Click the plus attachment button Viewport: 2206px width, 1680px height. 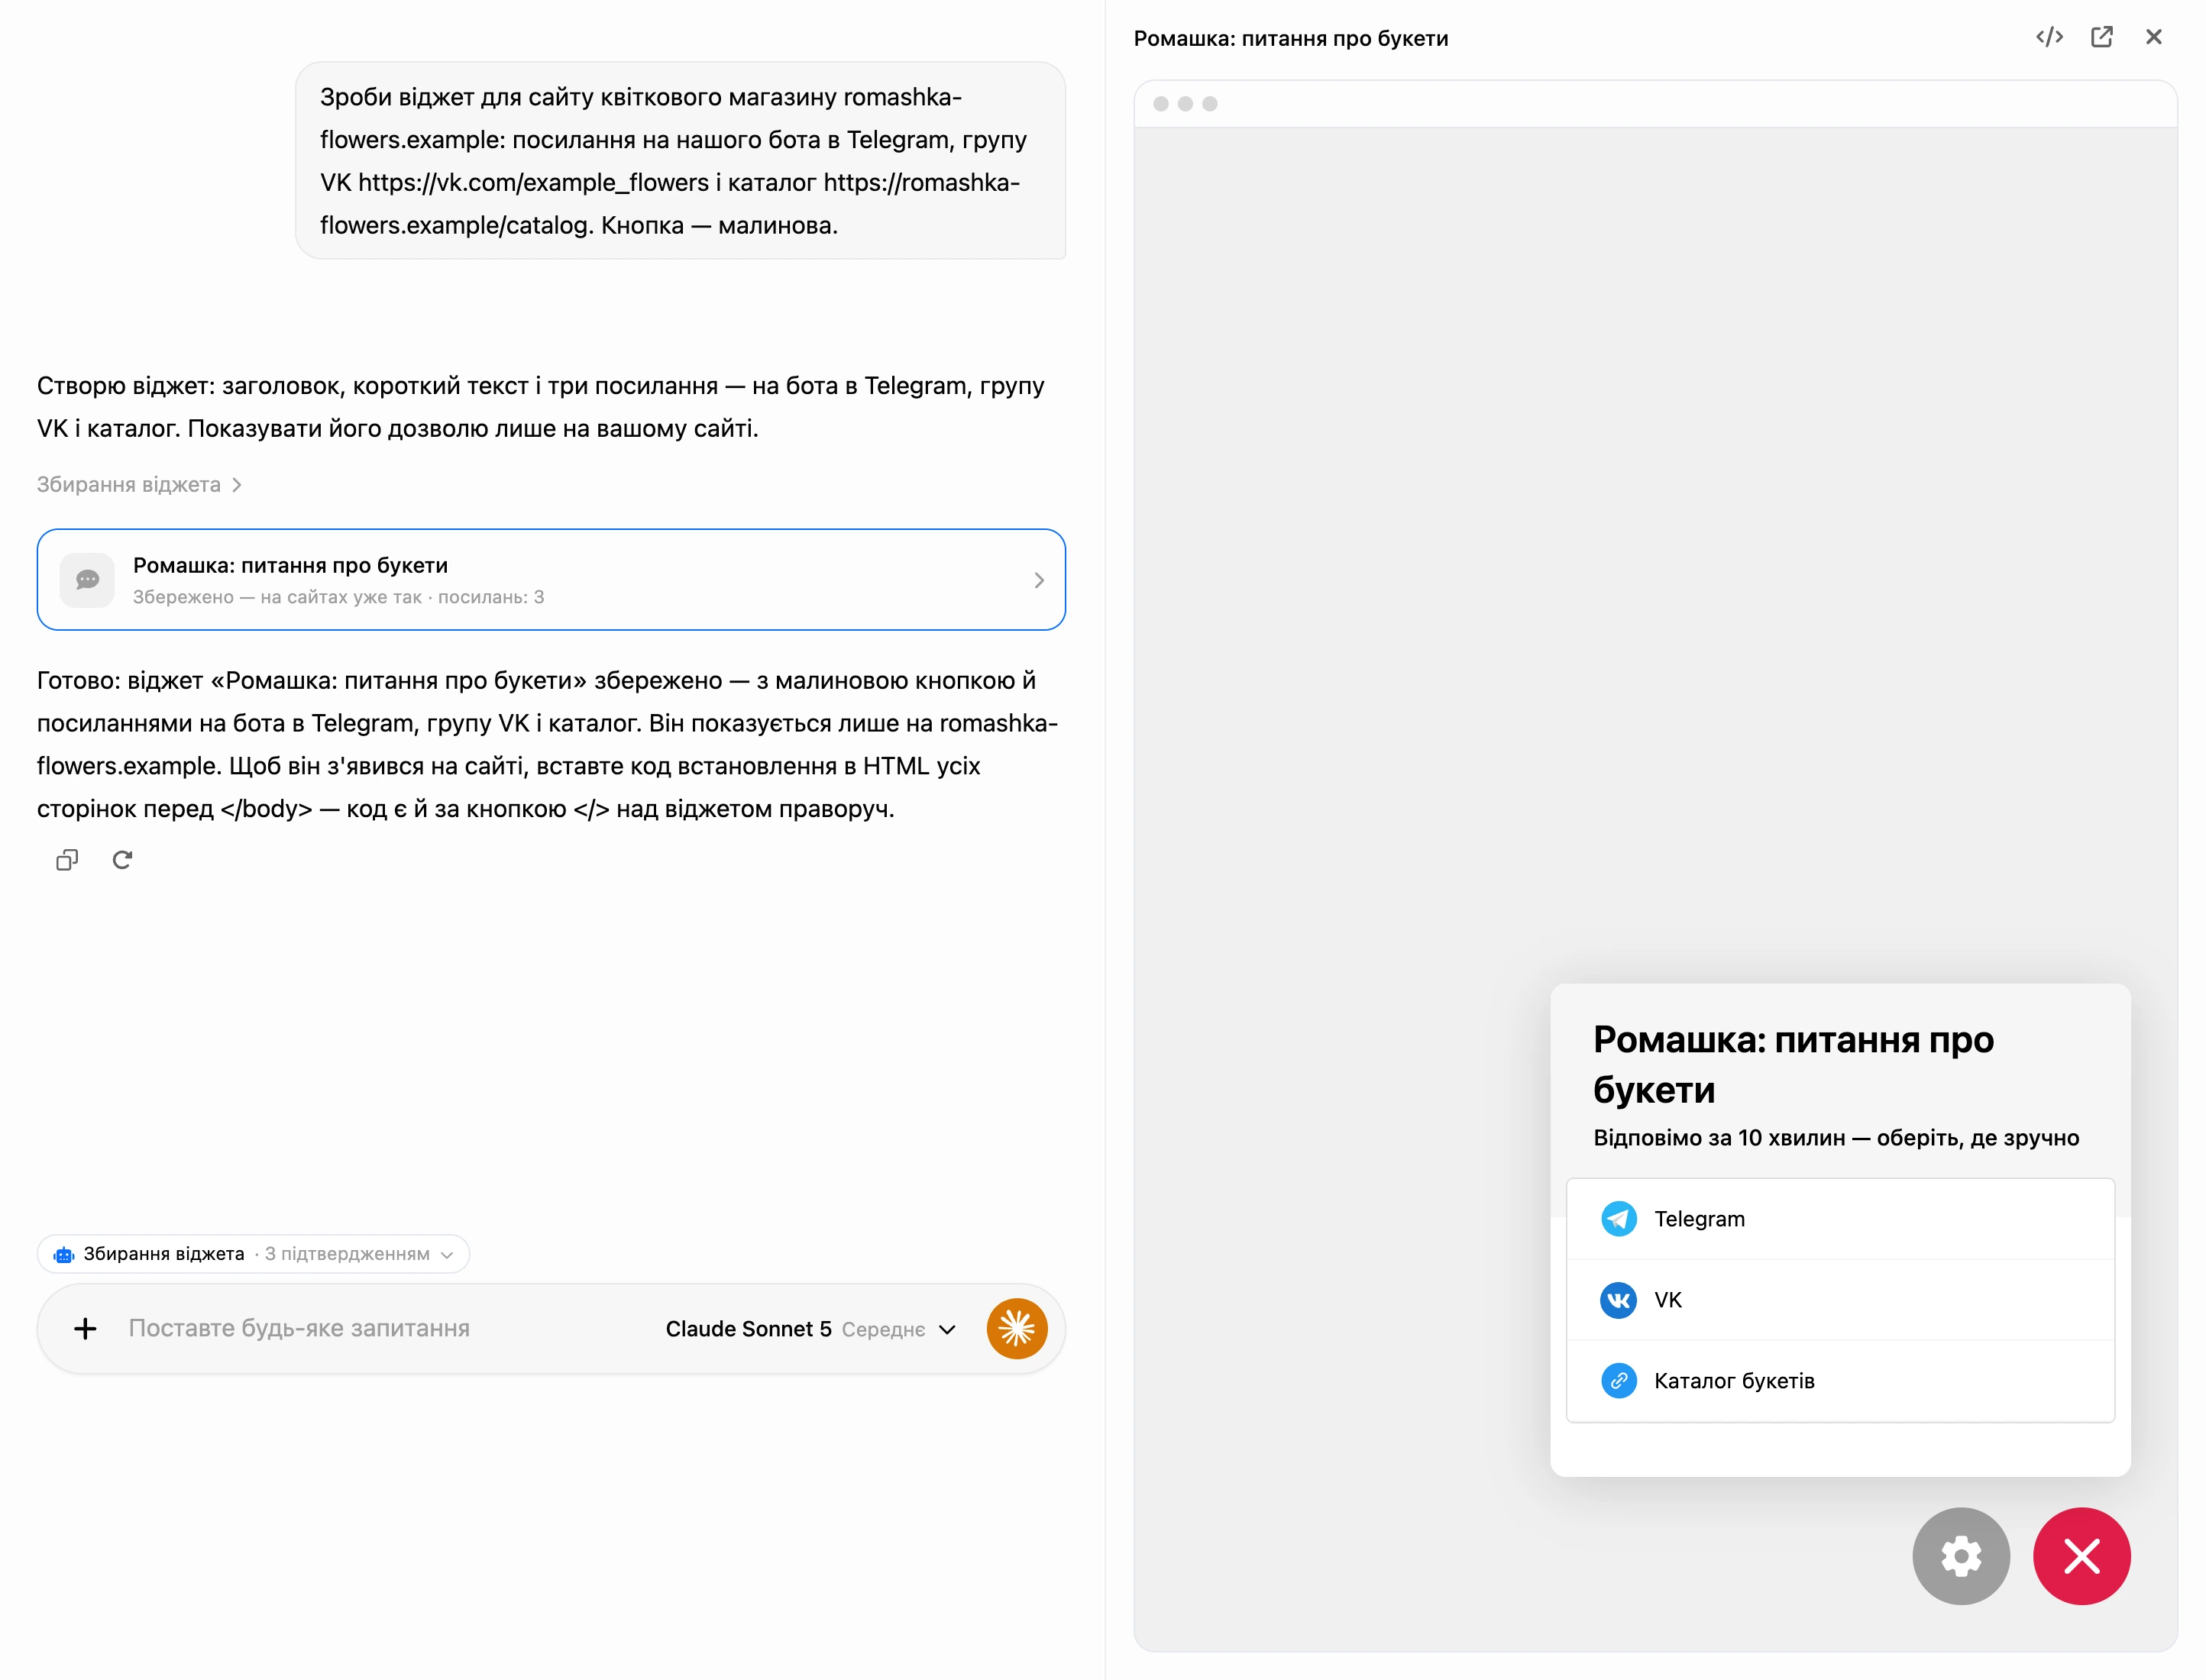(85, 1328)
